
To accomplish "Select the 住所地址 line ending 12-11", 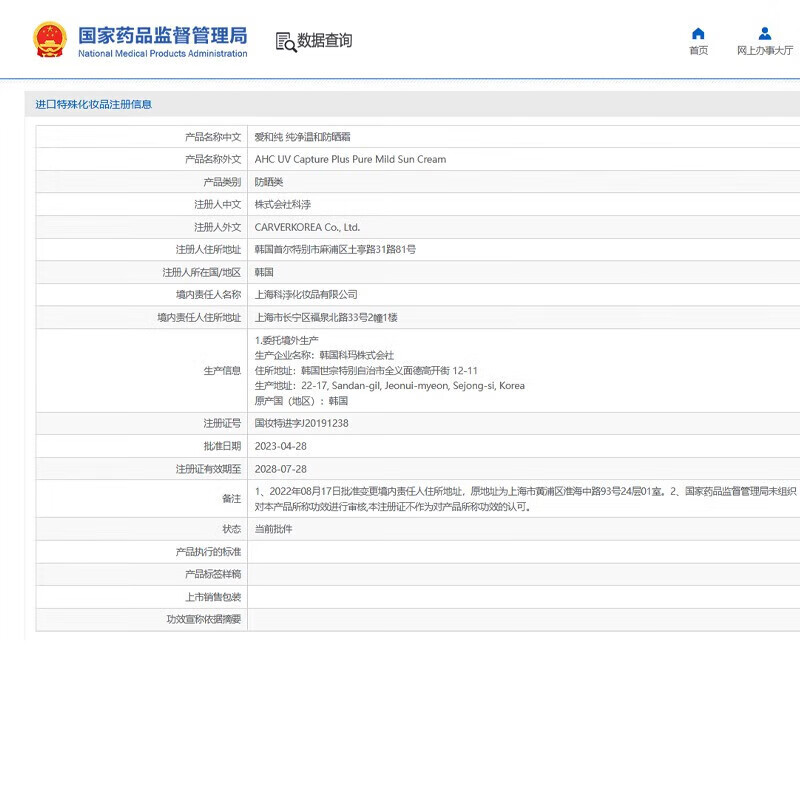I will (x=366, y=370).
